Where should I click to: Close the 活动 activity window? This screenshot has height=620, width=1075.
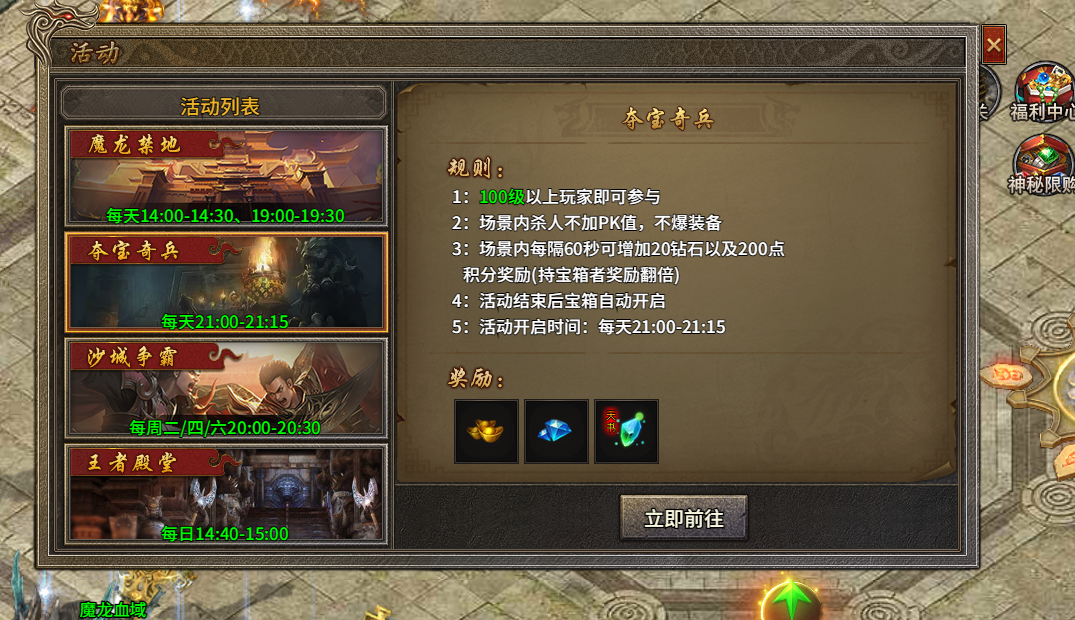pyautogui.click(x=993, y=45)
